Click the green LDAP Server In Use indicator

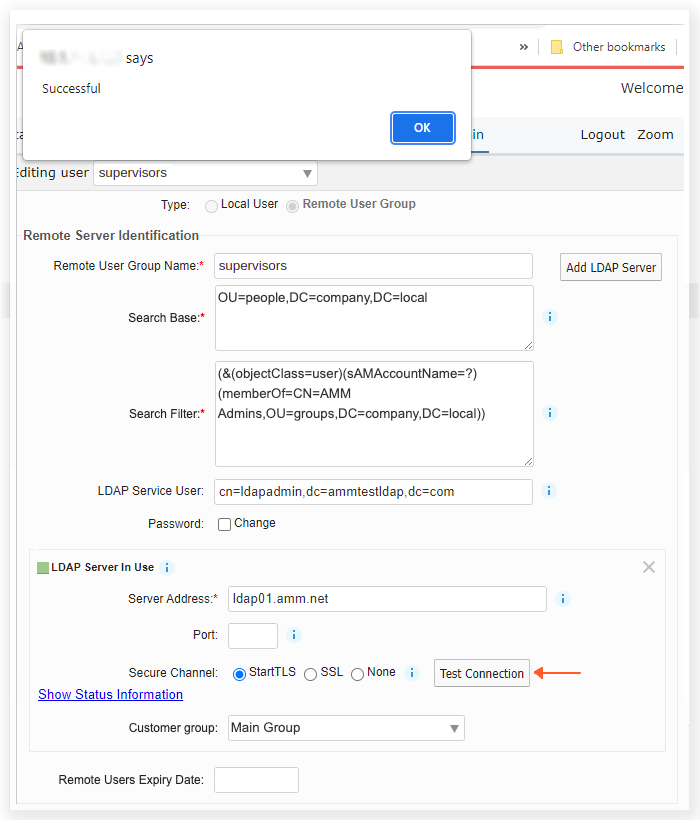(43, 568)
